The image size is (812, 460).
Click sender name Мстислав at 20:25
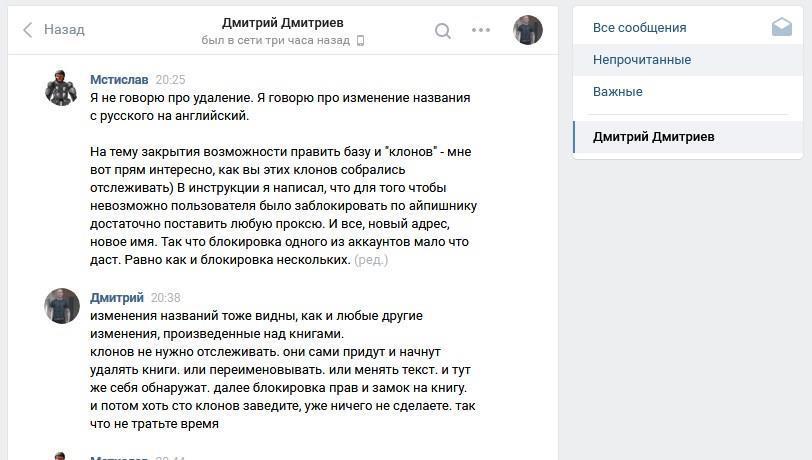[119, 79]
